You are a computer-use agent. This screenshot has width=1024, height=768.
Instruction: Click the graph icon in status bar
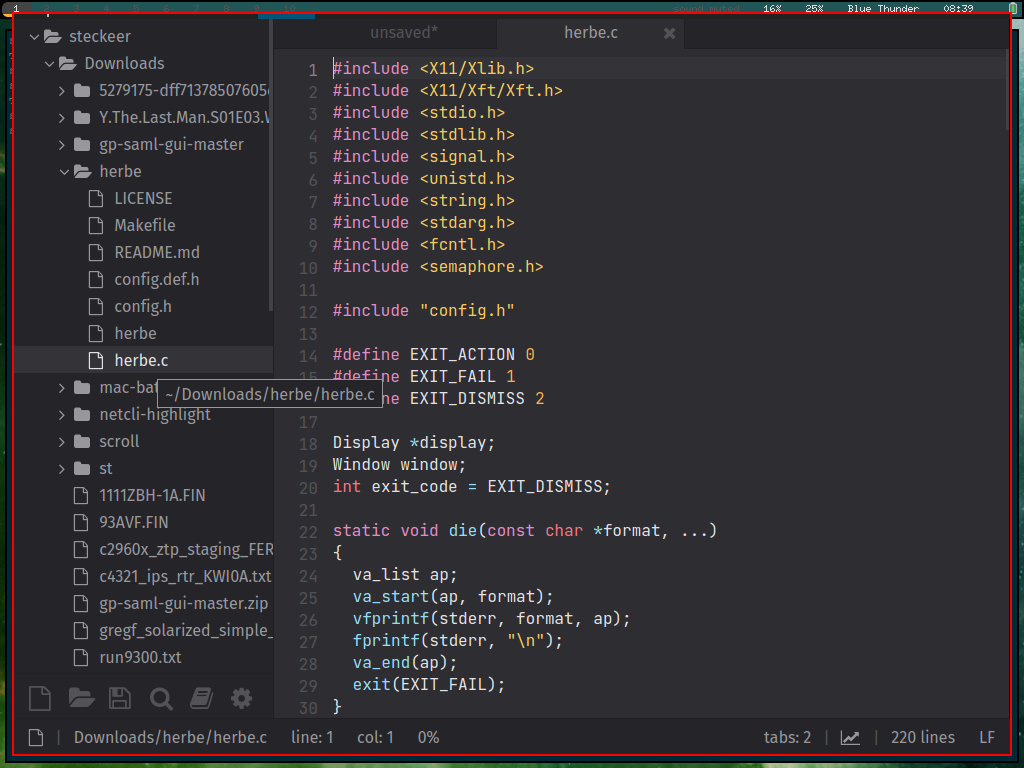point(850,738)
